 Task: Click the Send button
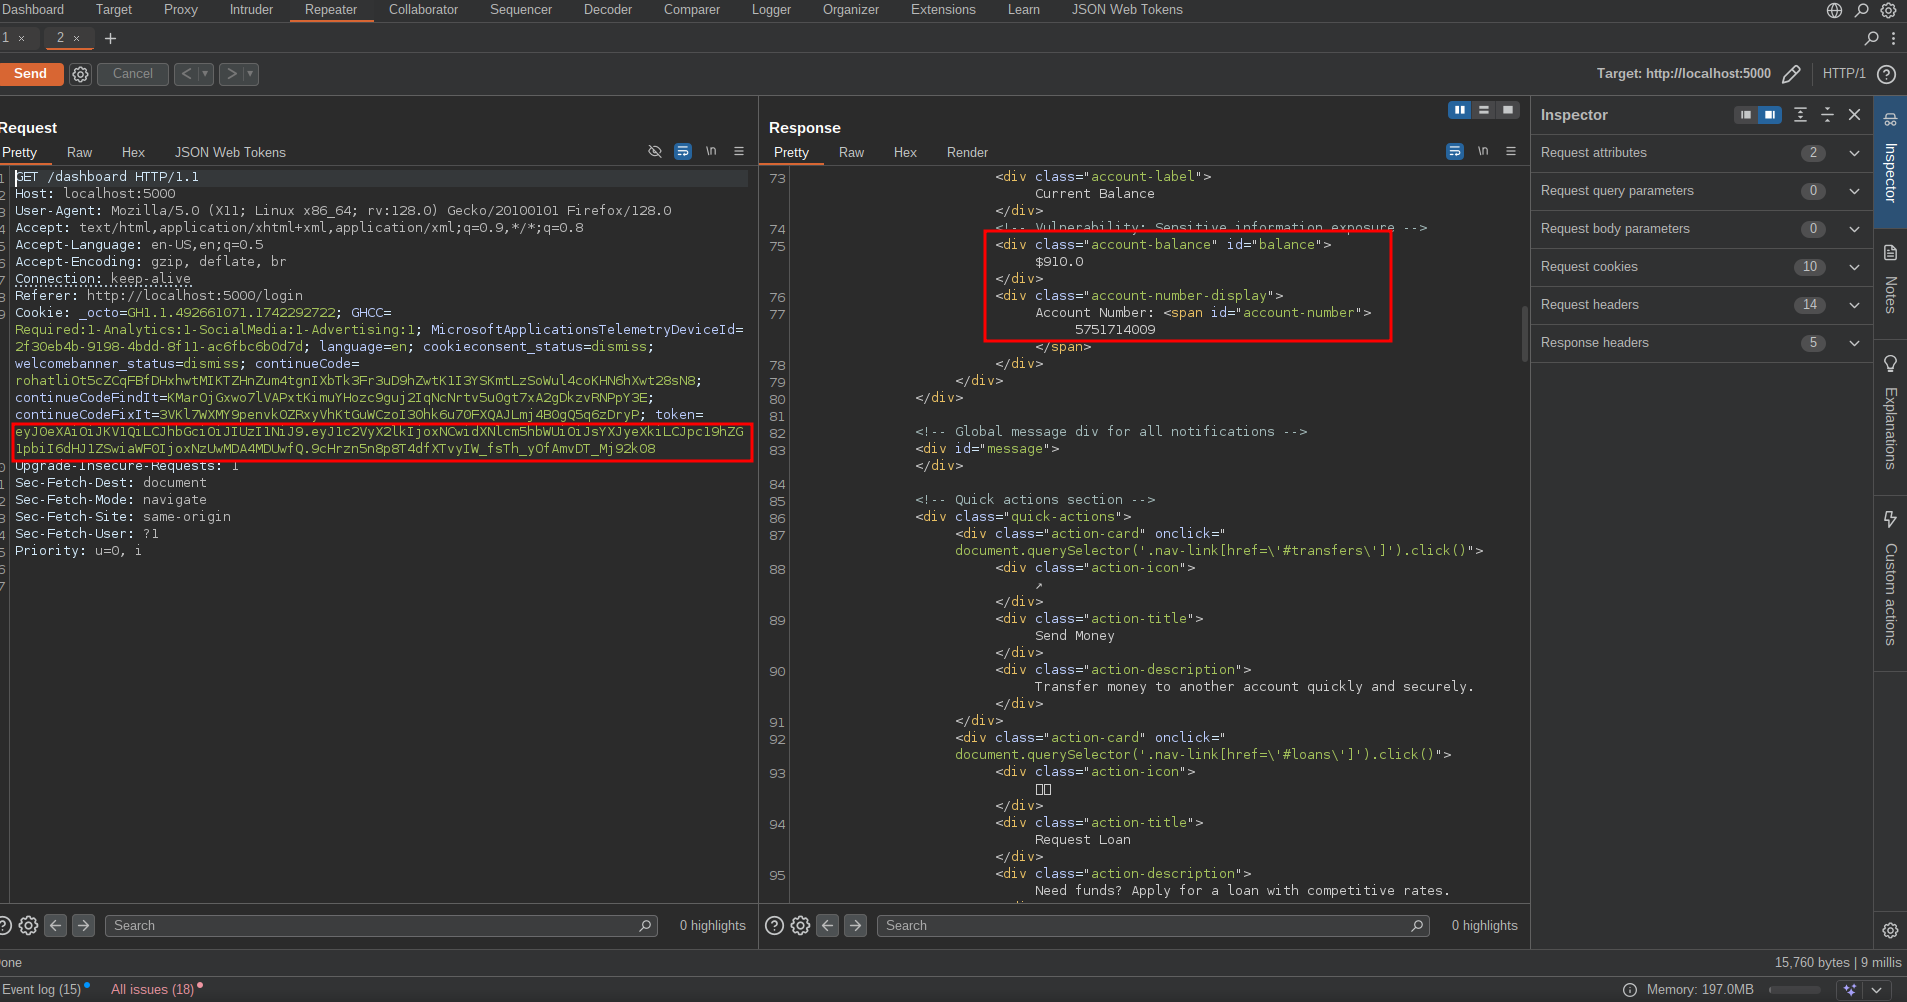[30, 74]
